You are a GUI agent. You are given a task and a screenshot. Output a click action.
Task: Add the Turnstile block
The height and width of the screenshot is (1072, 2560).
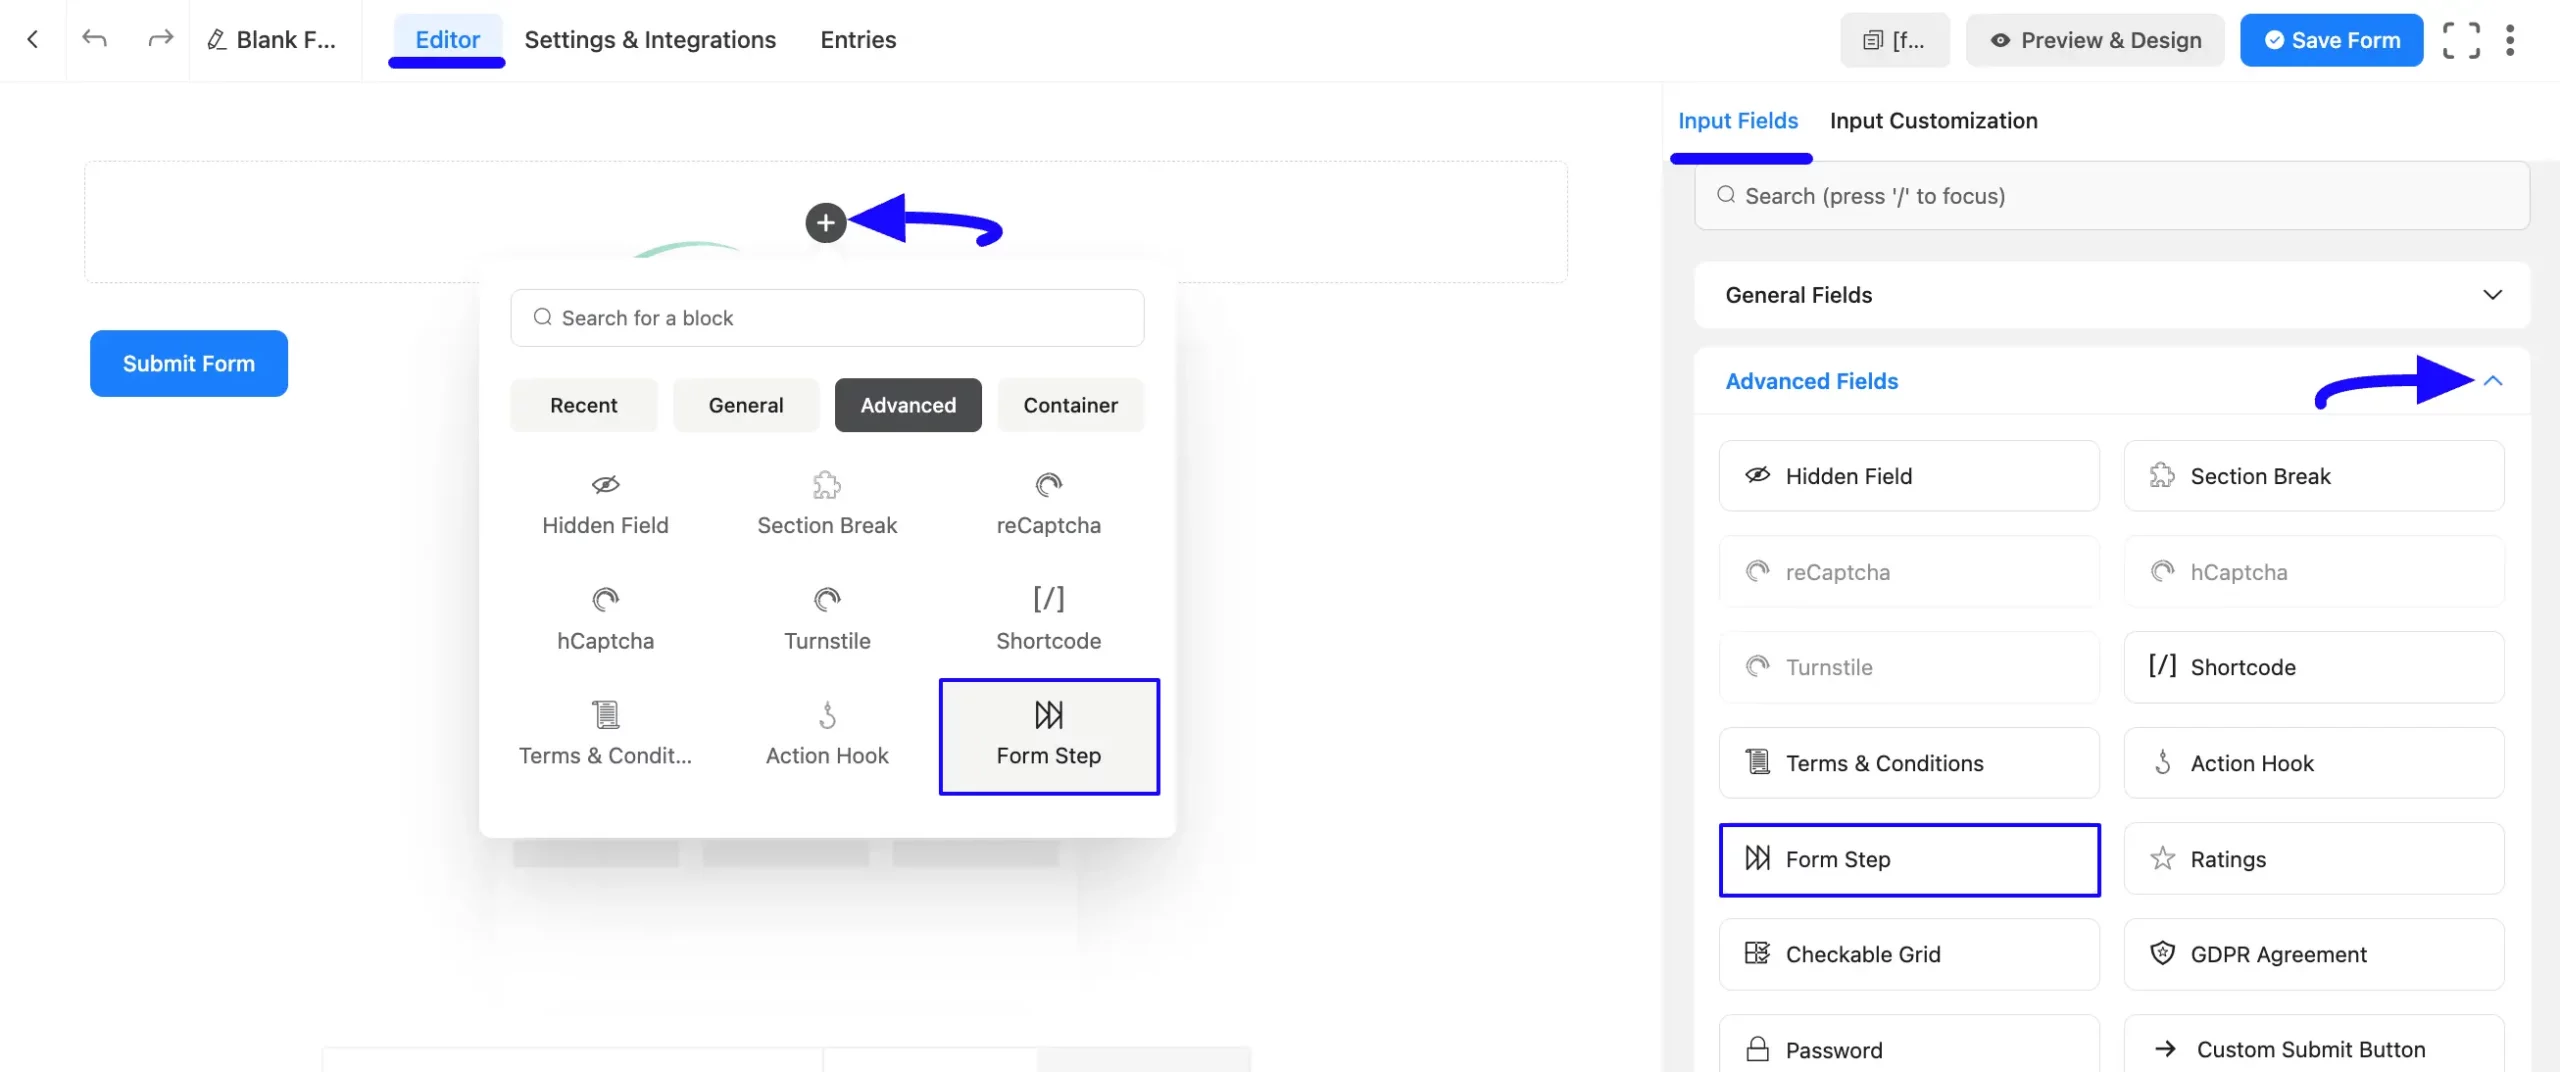point(827,618)
